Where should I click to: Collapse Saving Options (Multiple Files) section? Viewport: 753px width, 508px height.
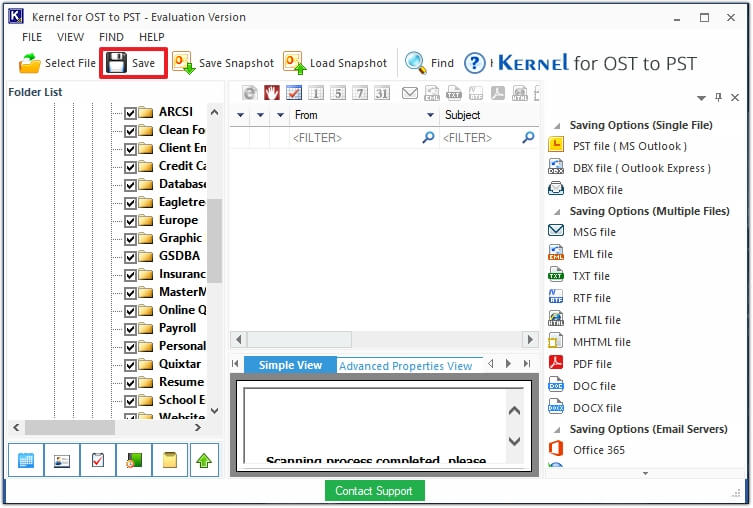click(557, 212)
